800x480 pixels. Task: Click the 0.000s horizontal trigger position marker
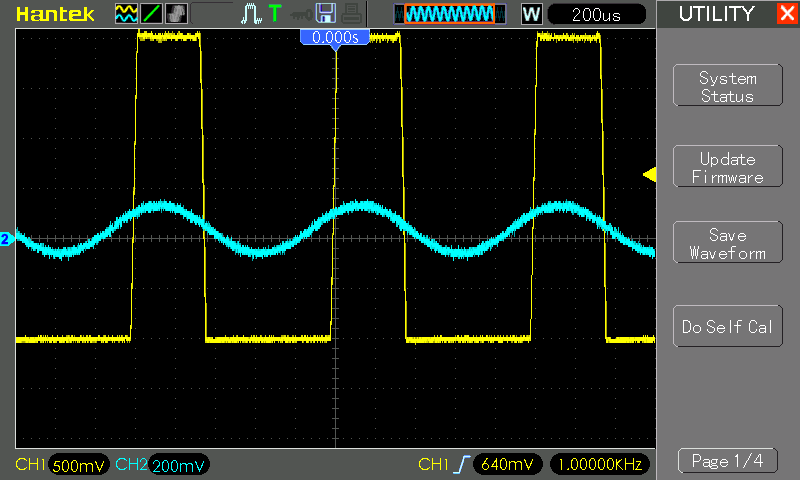coord(335,39)
